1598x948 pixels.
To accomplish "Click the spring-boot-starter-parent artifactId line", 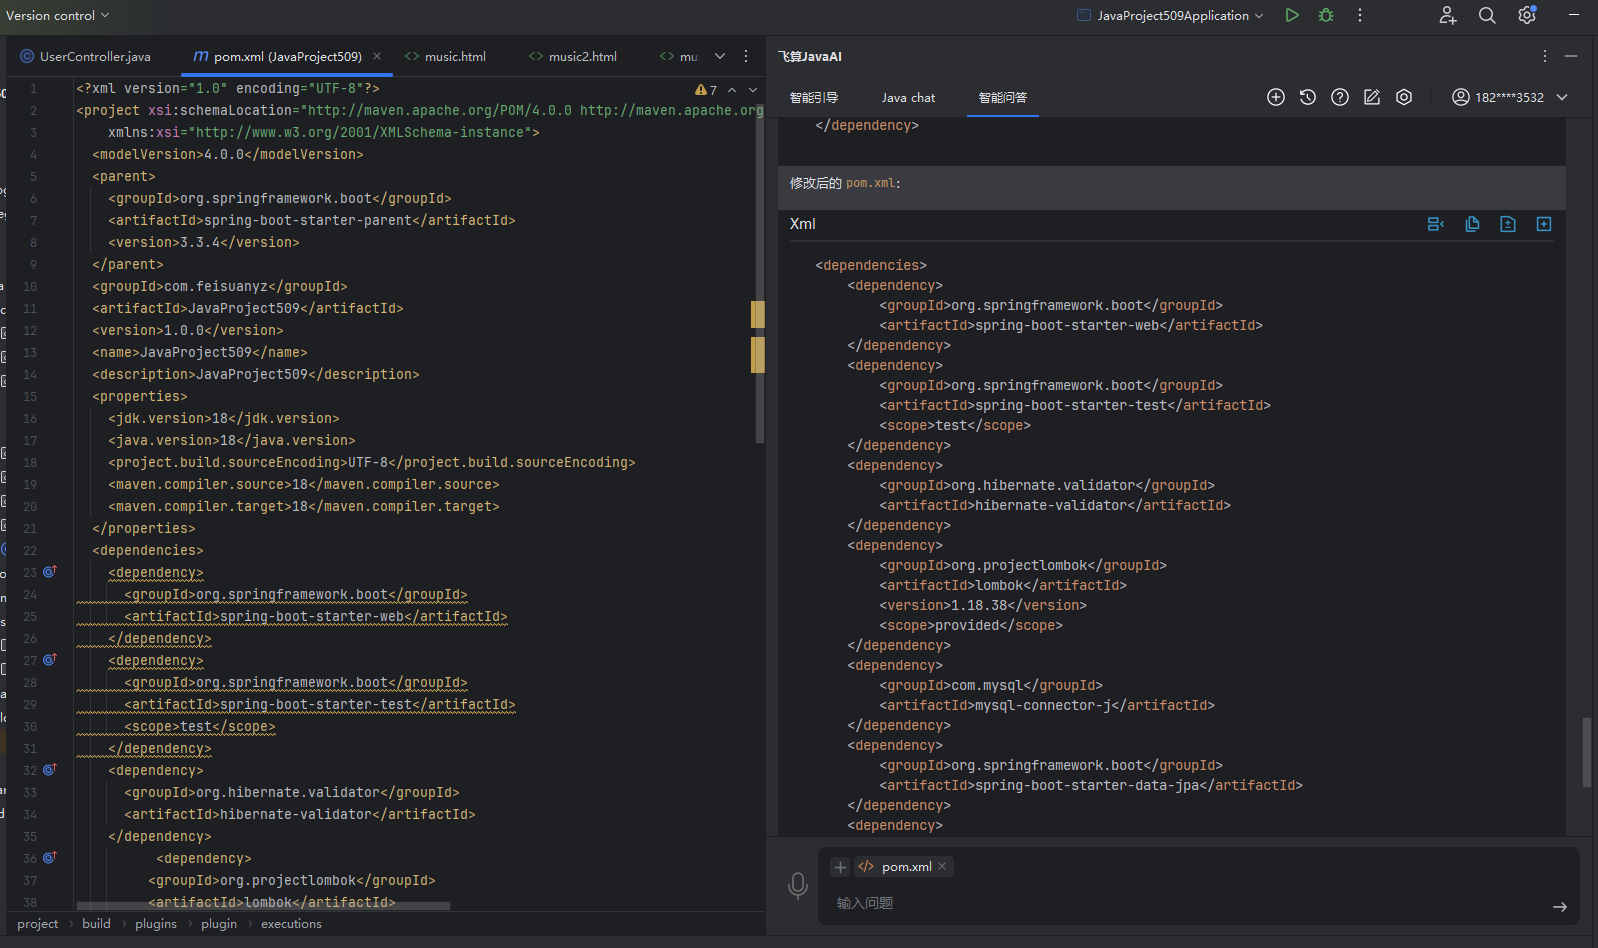I will [312, 220].
